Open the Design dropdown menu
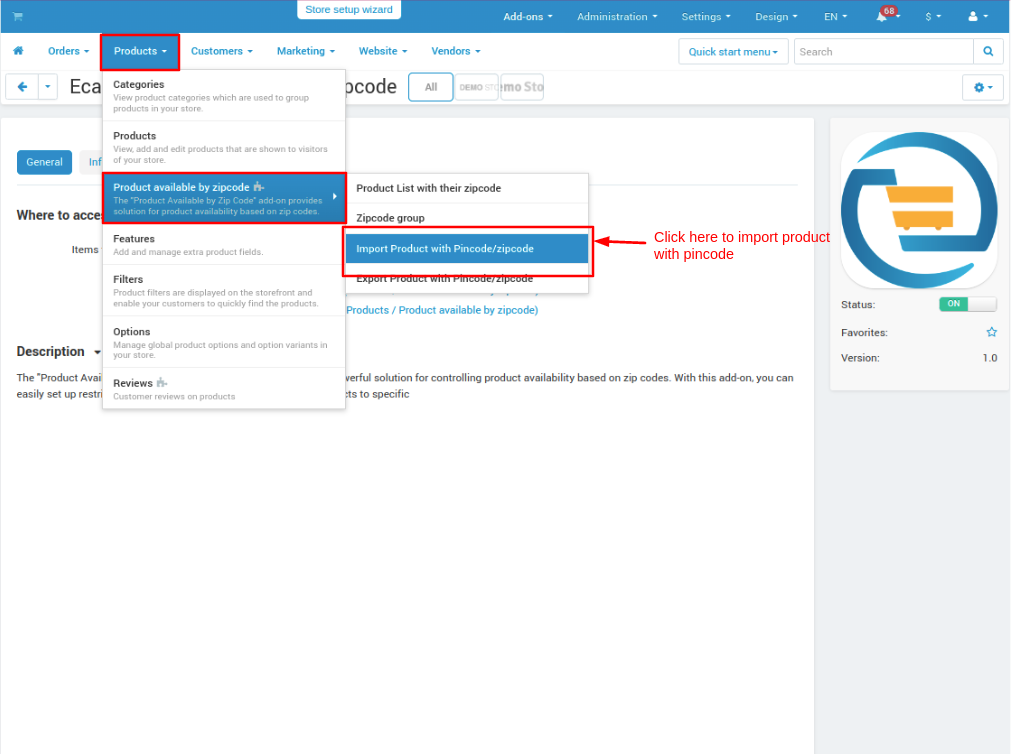 point(776,17)
